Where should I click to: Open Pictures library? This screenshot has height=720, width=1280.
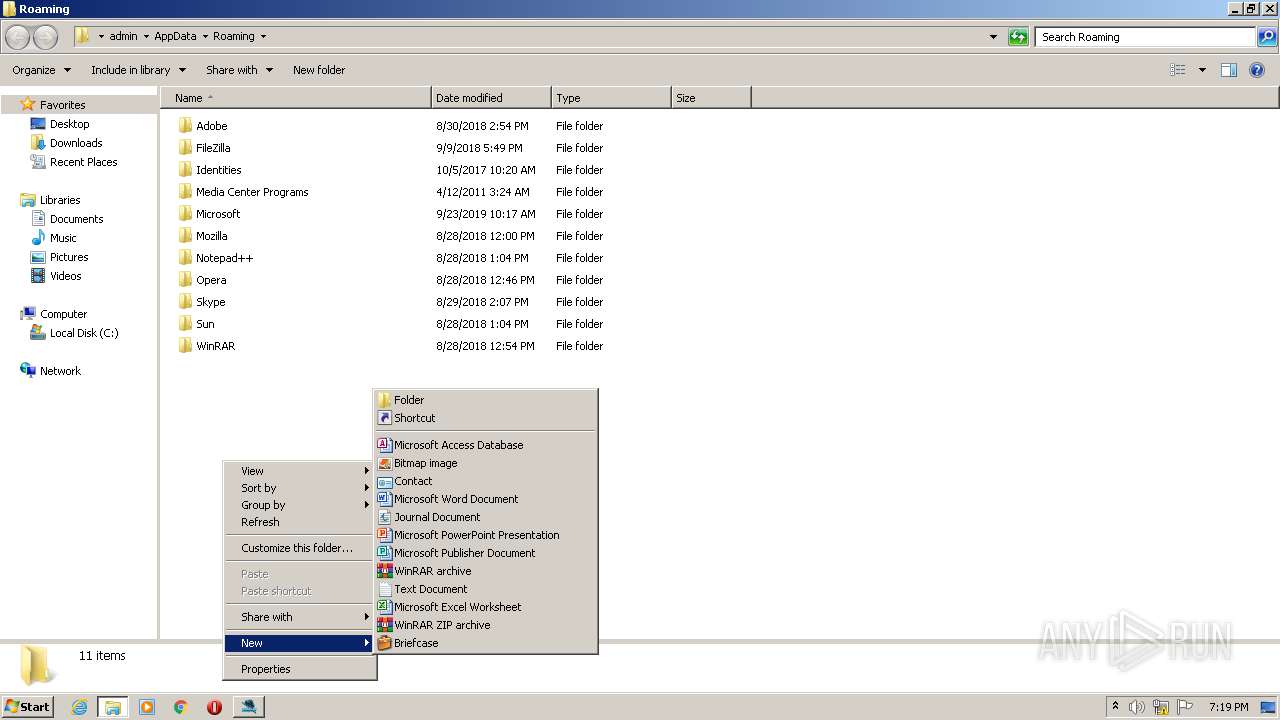[x=69, y=257]
